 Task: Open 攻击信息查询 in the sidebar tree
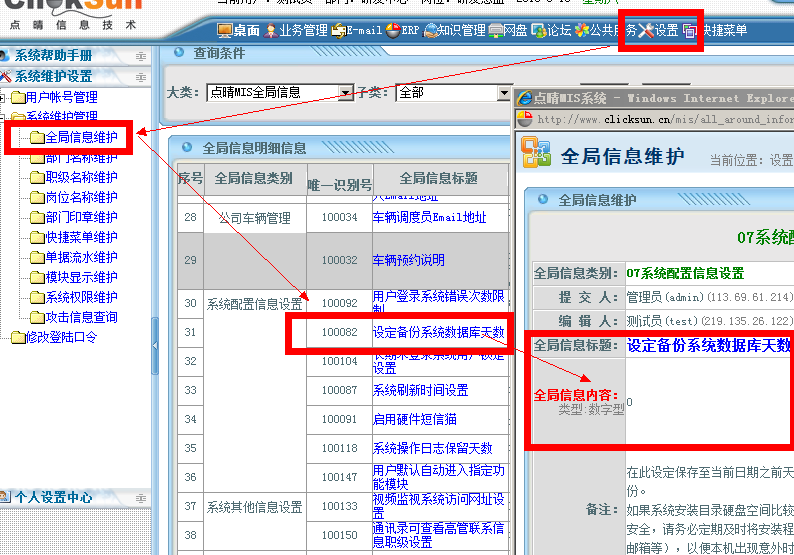81,317
